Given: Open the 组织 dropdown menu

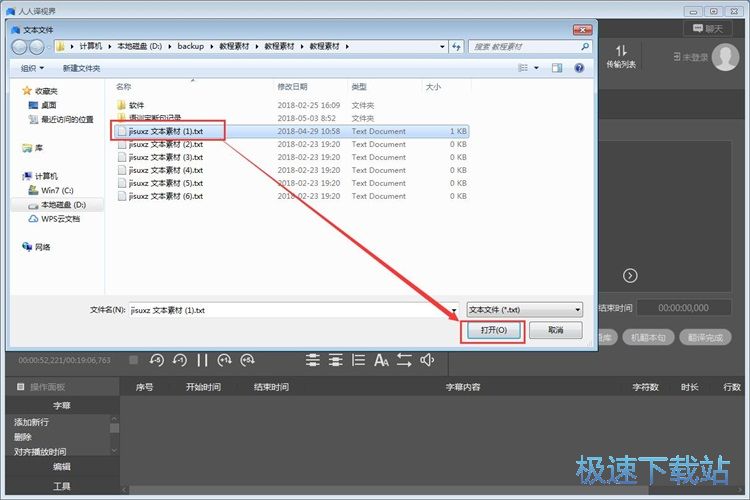Looking at the screenshot, I should [x=33, y=68].
